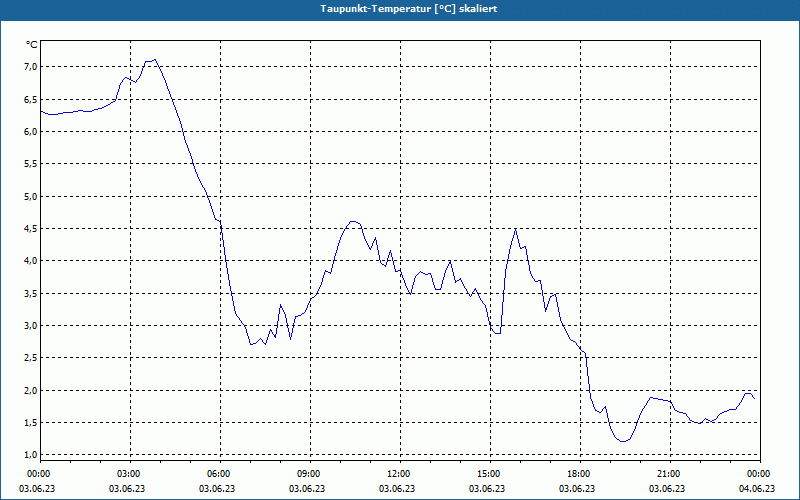Select the 03.06.23 date beneath 09:00
800x500 pixels.
307,488
